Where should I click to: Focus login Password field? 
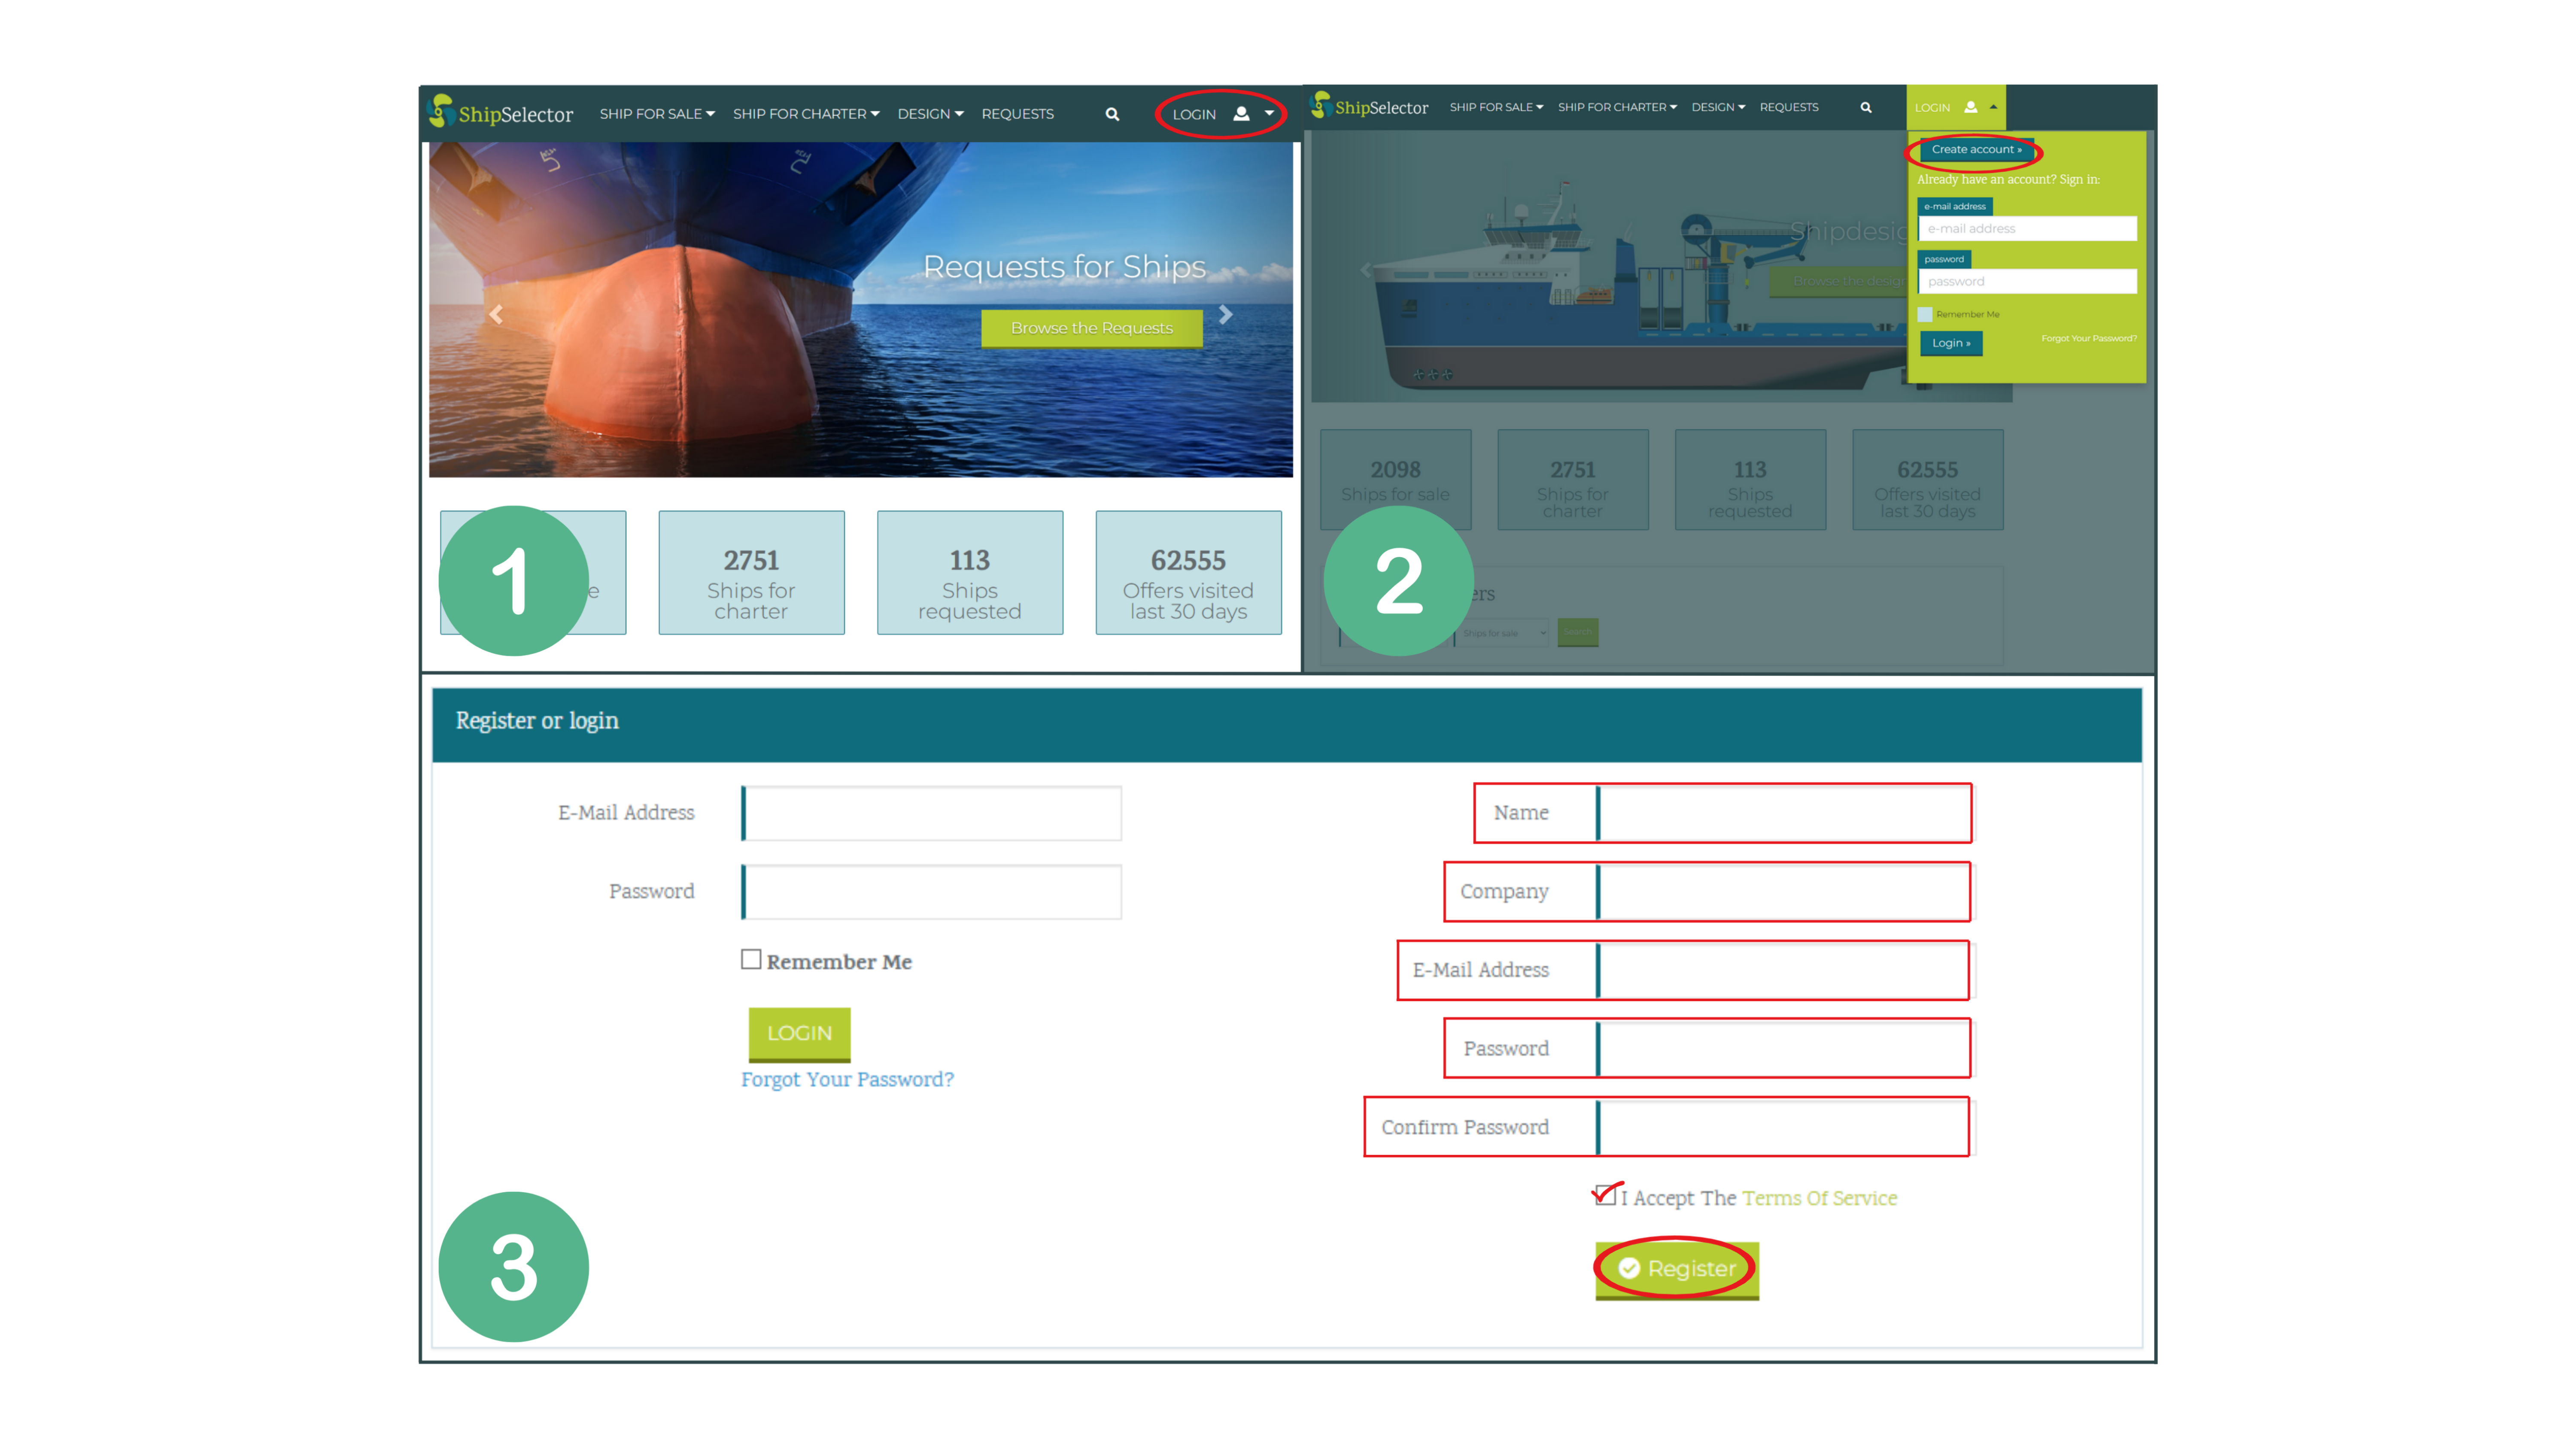931,892
